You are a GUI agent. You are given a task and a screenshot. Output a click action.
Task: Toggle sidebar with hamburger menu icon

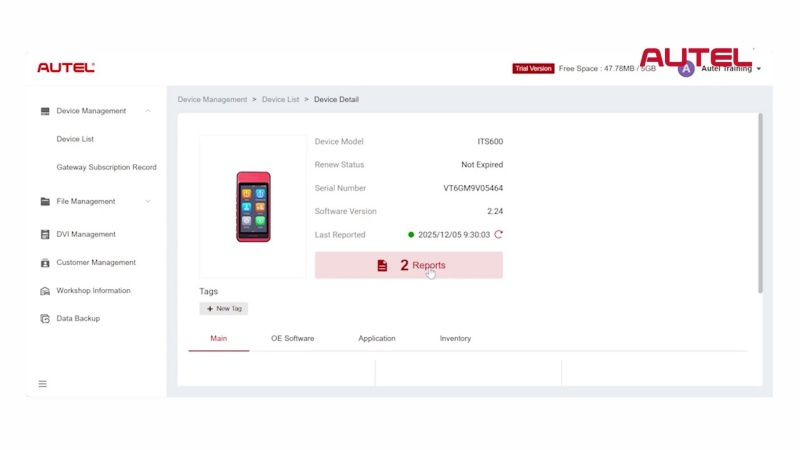42,384
